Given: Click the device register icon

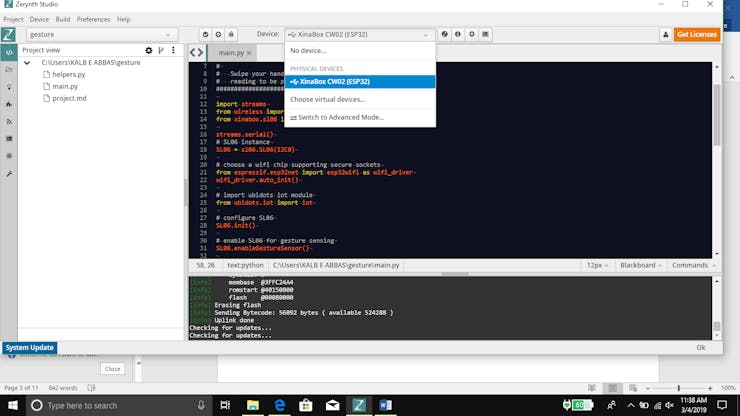Looking at the screenshot, I should 471,34.
